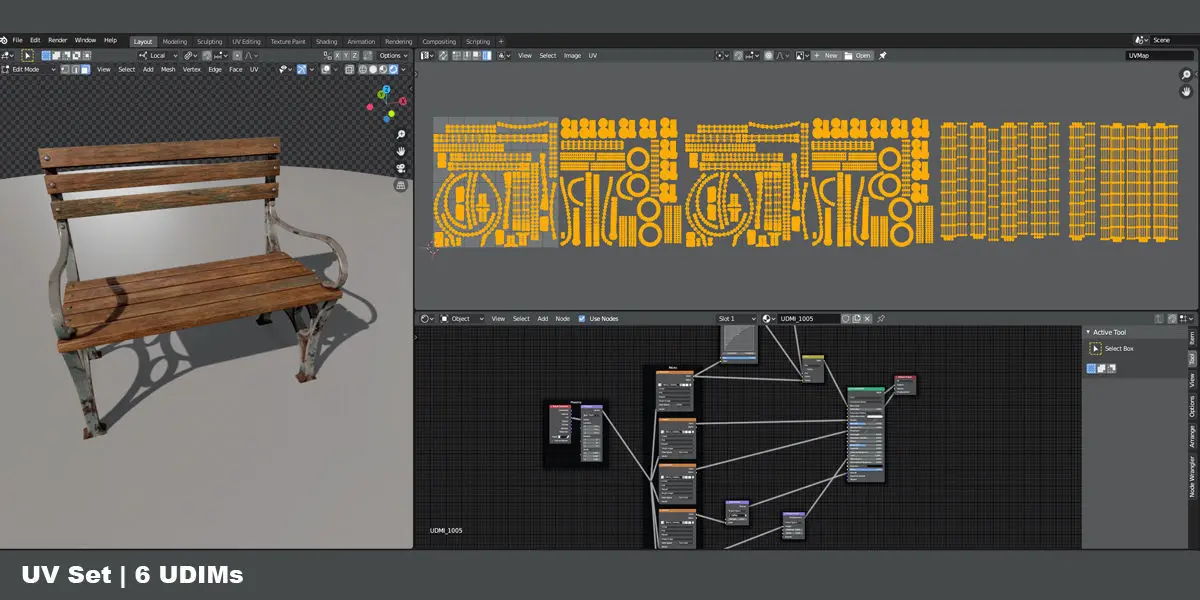Viewport: 1200px width, 600px height.
Task: Toggle snapping magnet in 3D viewport header
Action: coord(207,55)
